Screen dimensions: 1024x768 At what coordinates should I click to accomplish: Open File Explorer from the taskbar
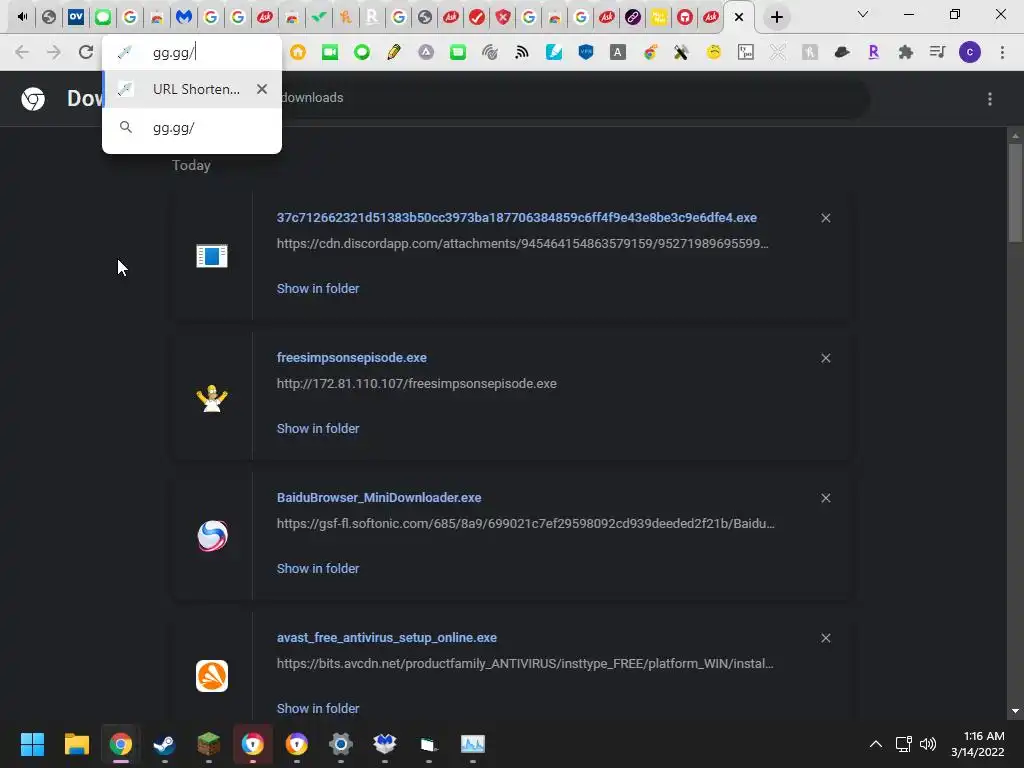(76, 744)
